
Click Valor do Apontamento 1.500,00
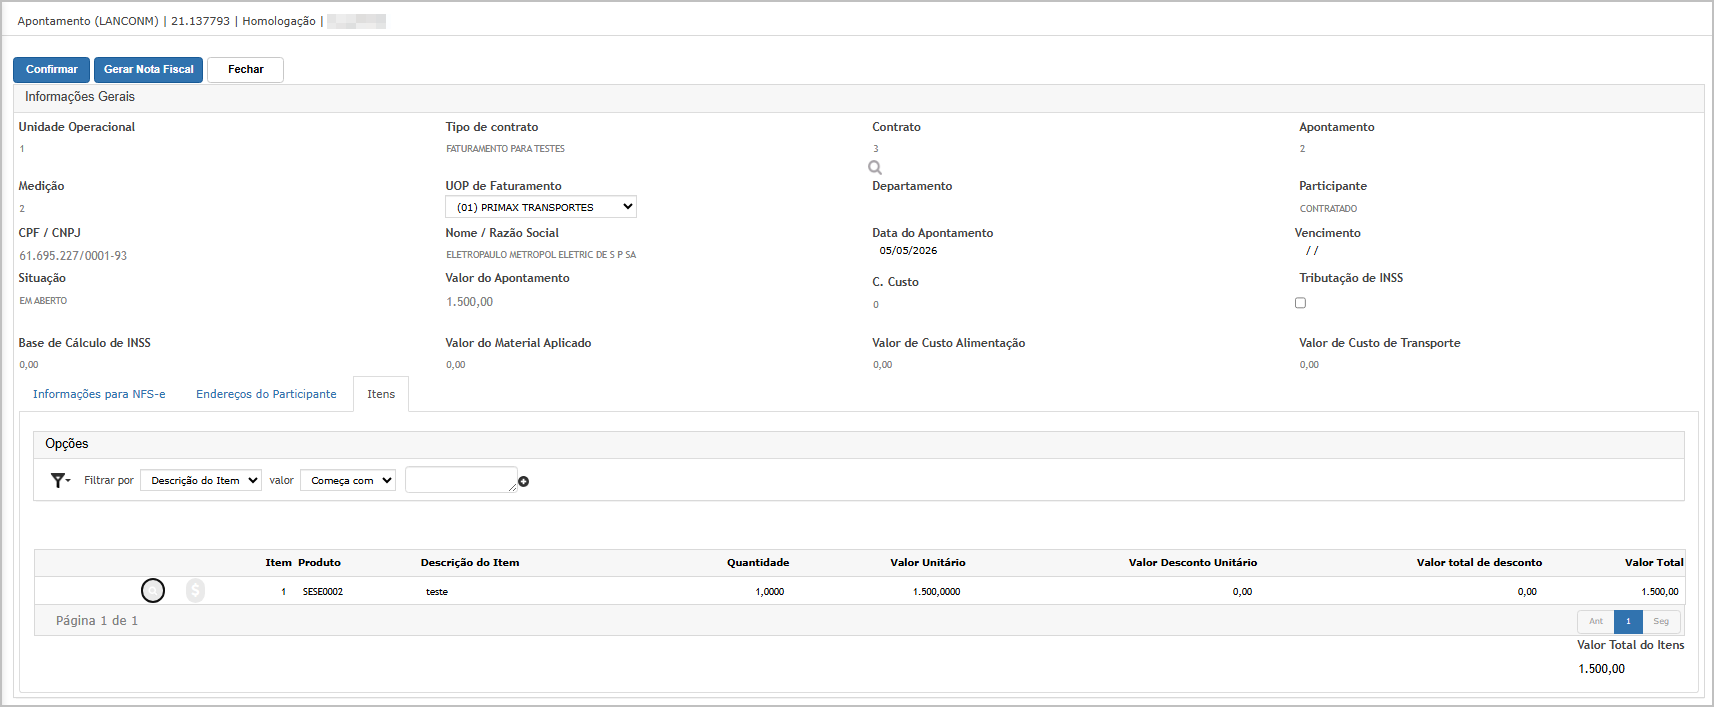pos(469,302)
